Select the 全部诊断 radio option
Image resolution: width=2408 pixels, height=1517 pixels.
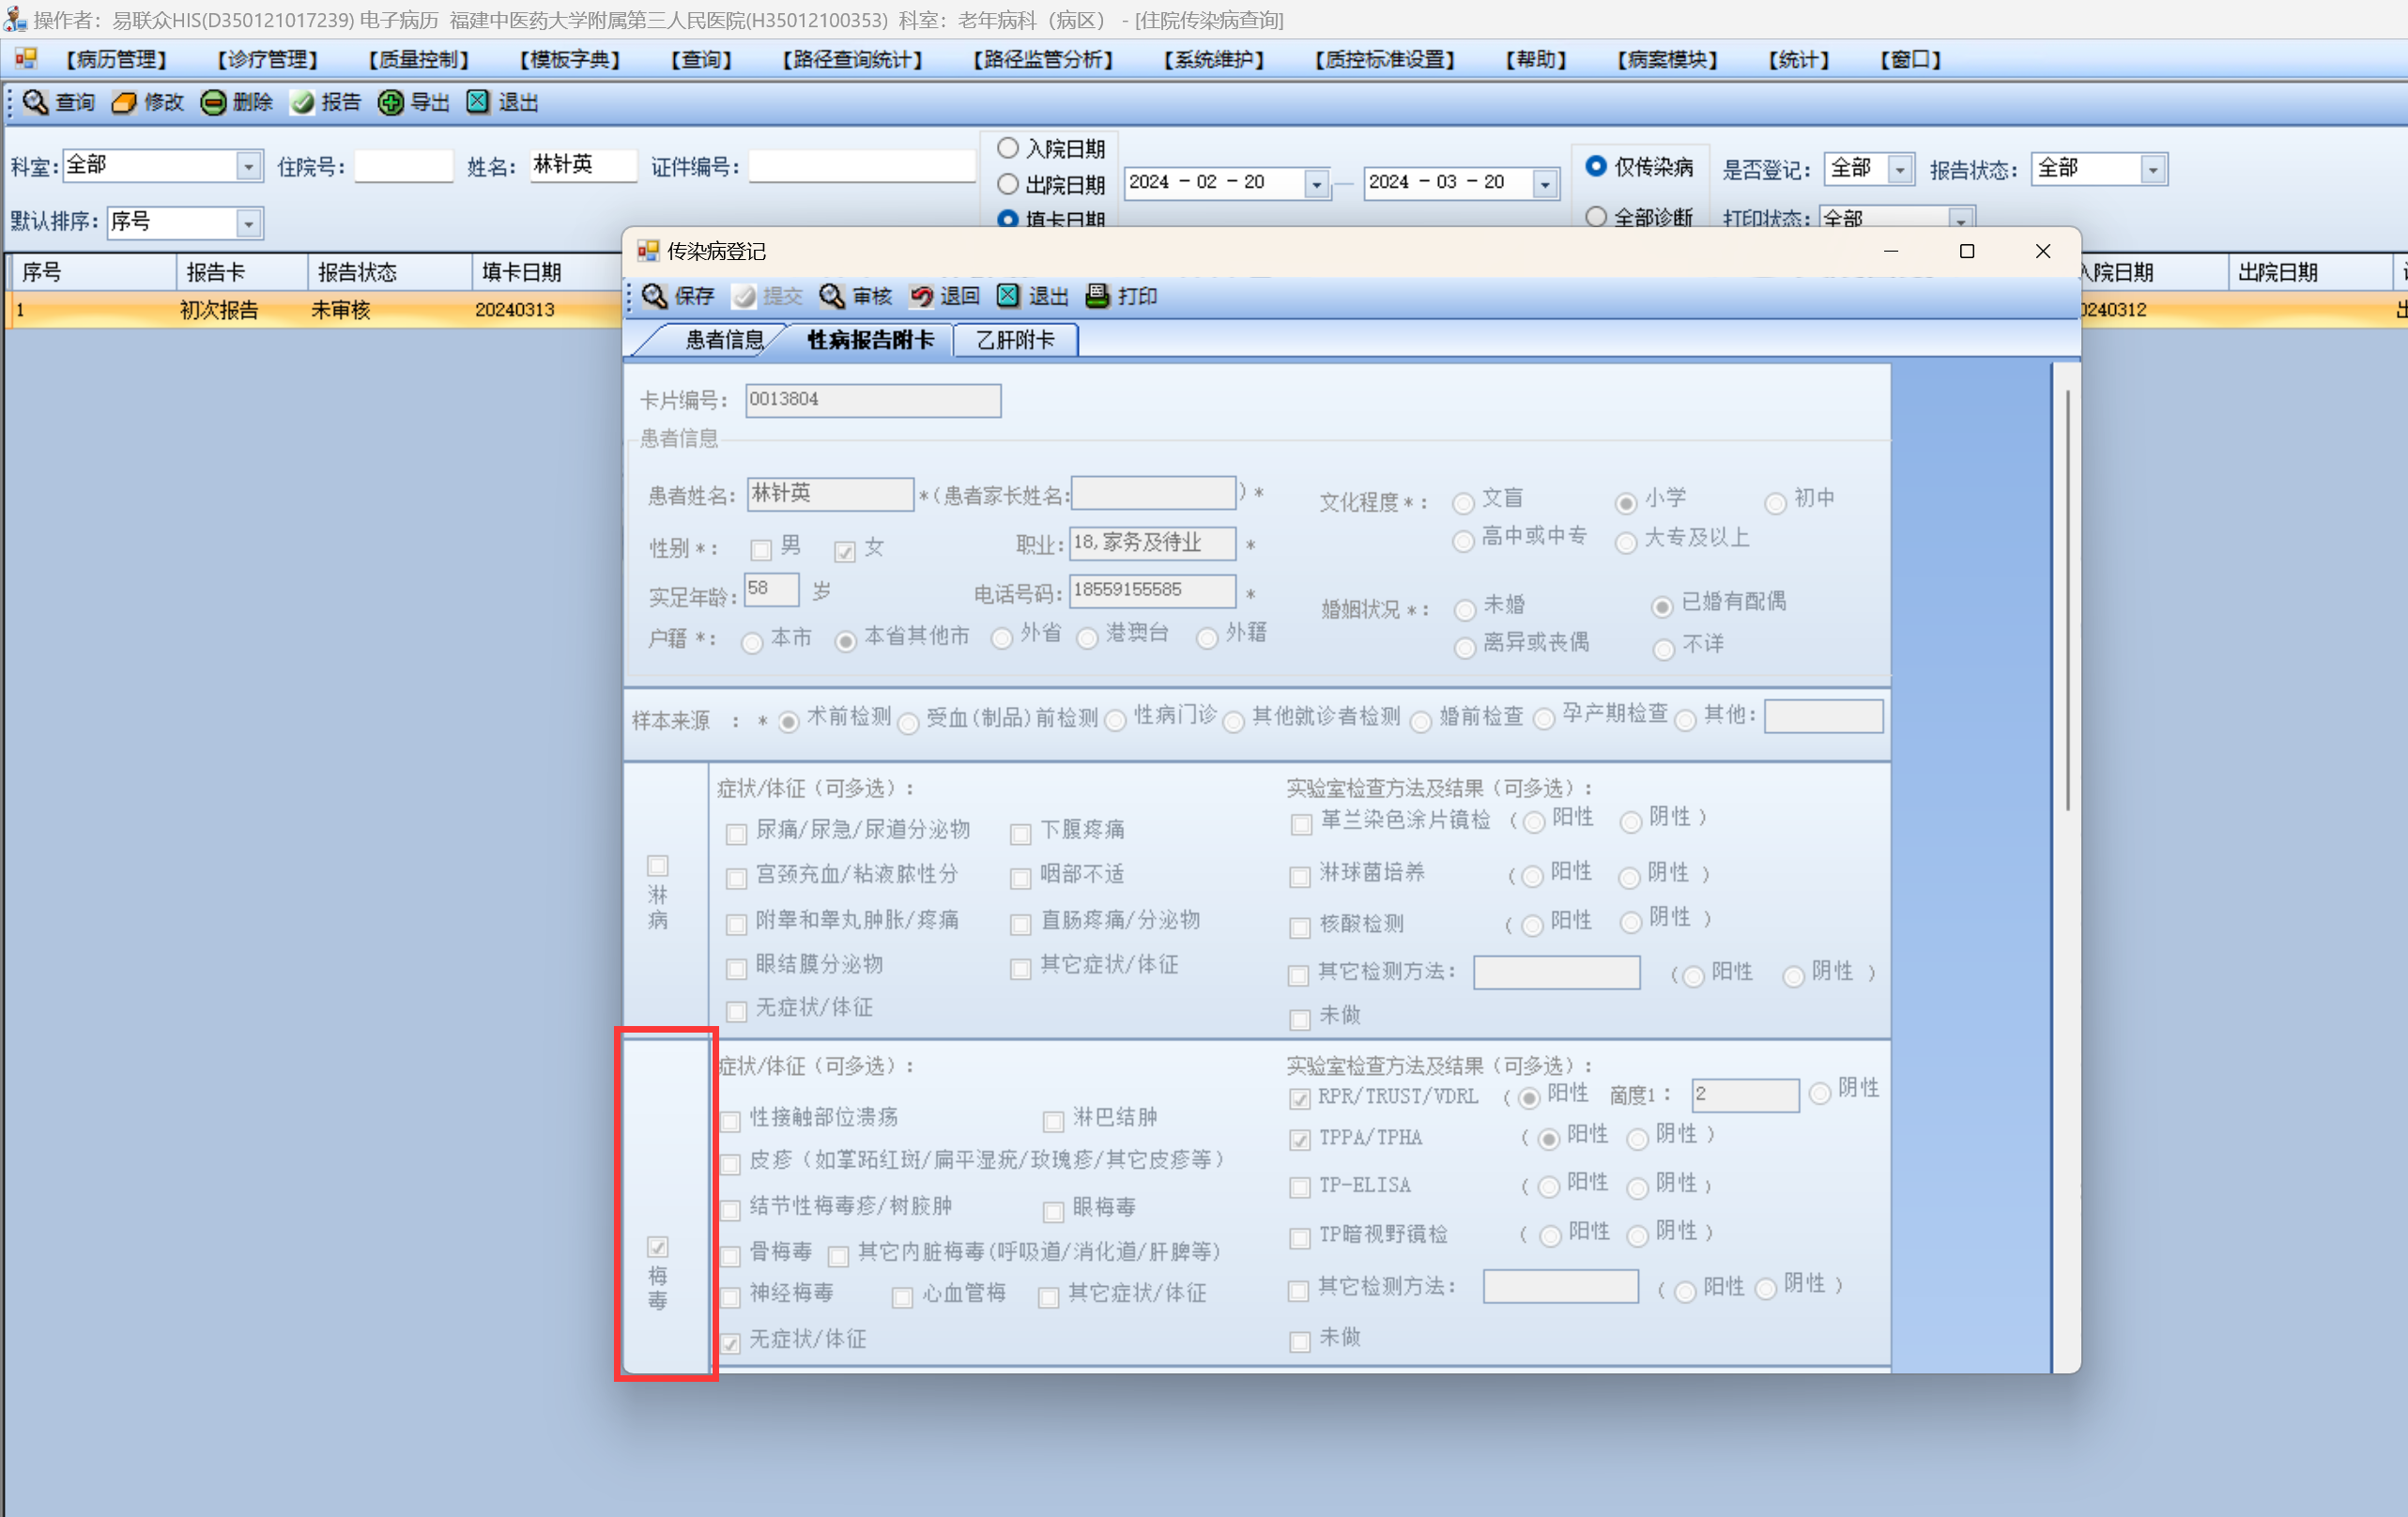pos(1596,216)
